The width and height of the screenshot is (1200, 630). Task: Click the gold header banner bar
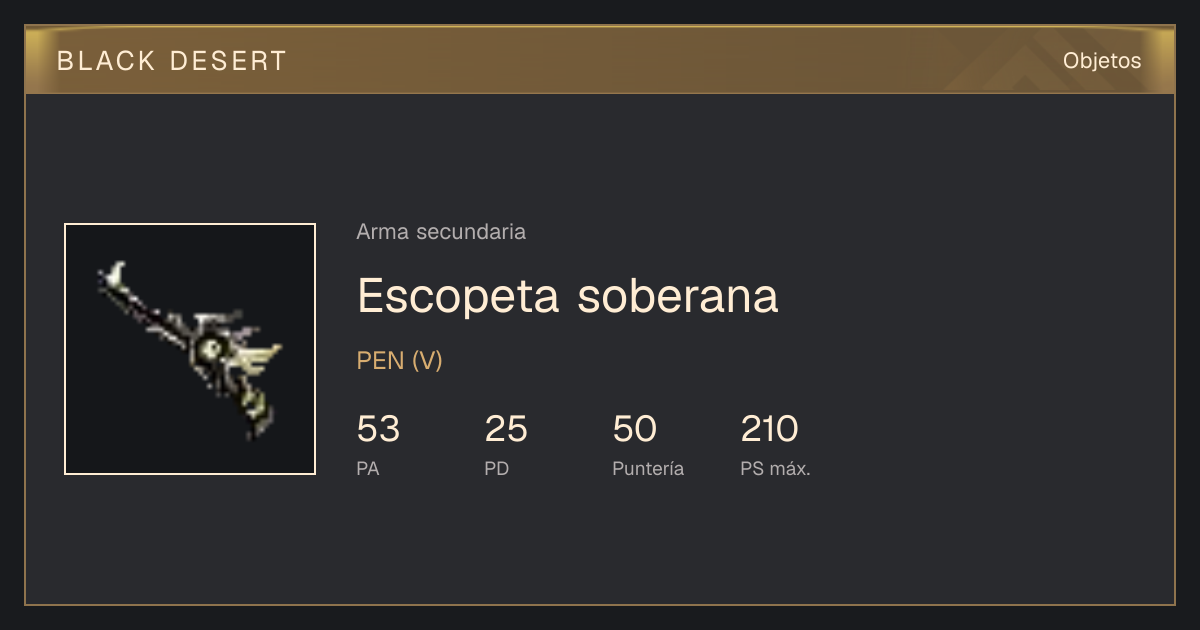pos(600,60)
